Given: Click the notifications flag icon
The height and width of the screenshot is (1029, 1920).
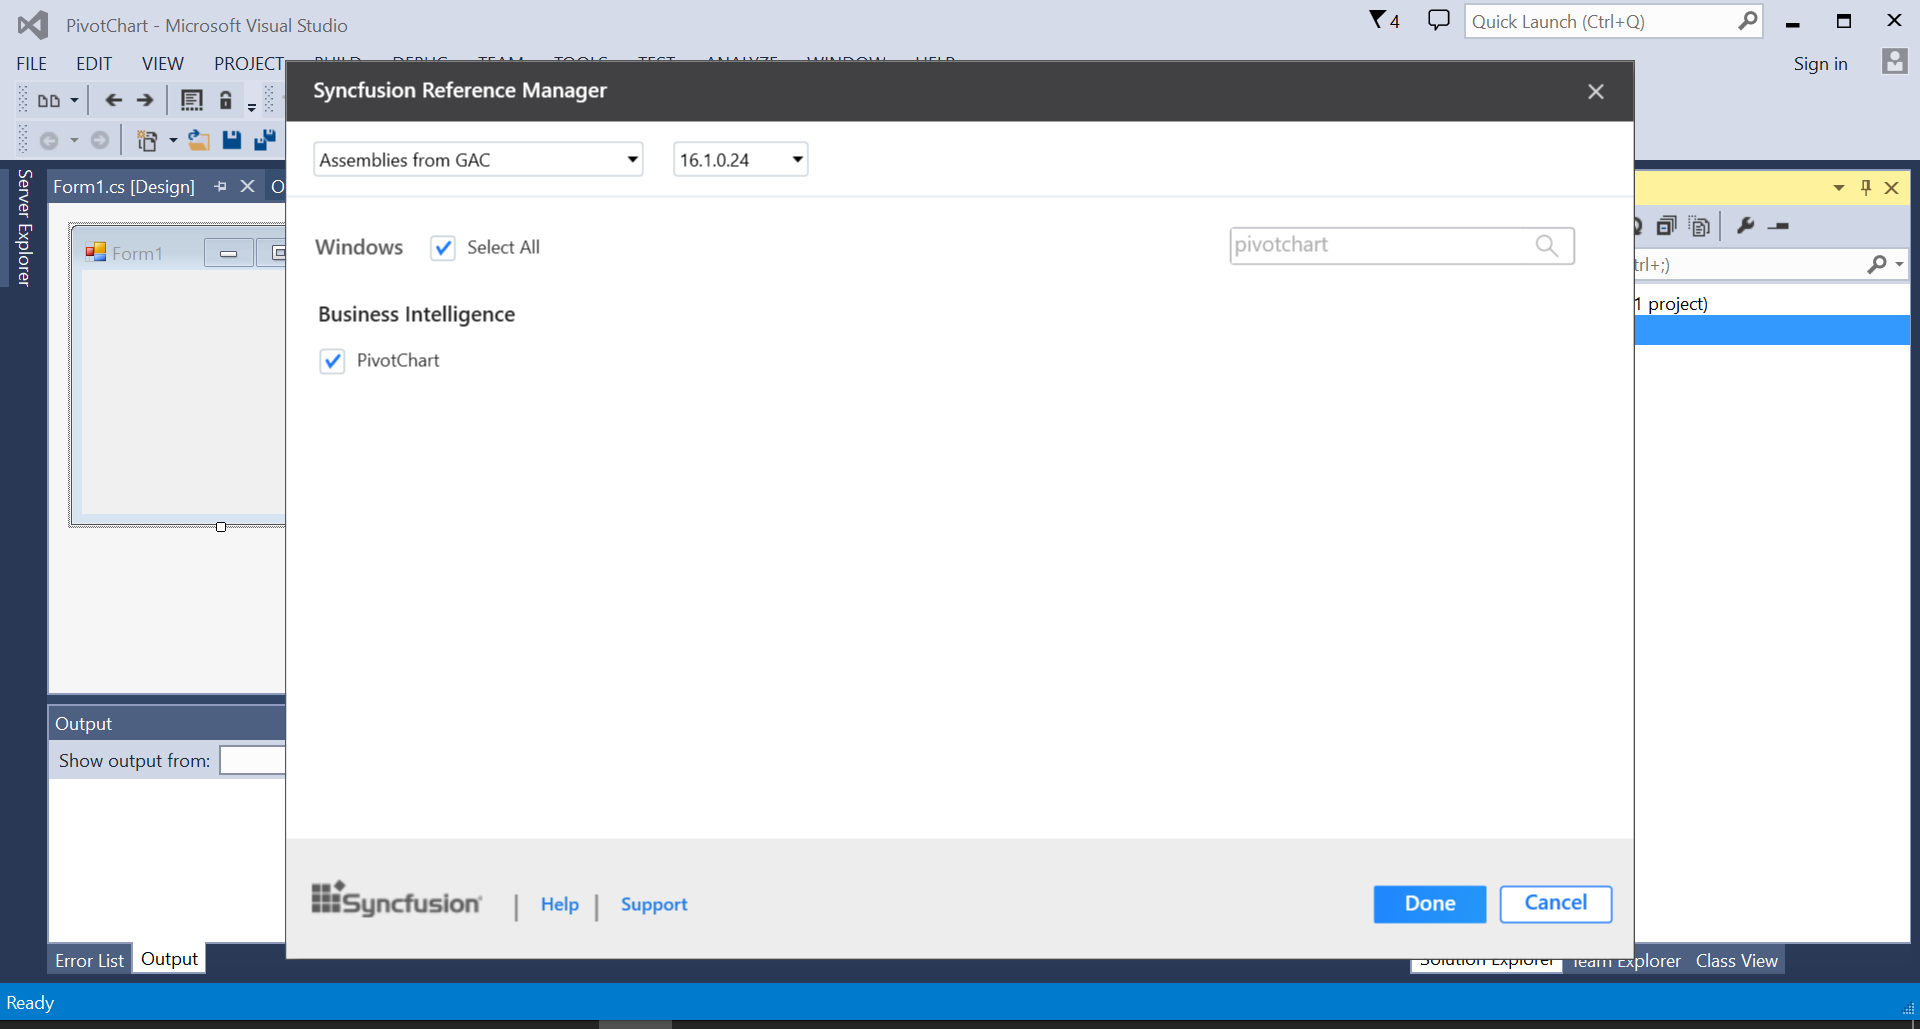Looking at the screenshot, I should click(x=1378, y=20).
